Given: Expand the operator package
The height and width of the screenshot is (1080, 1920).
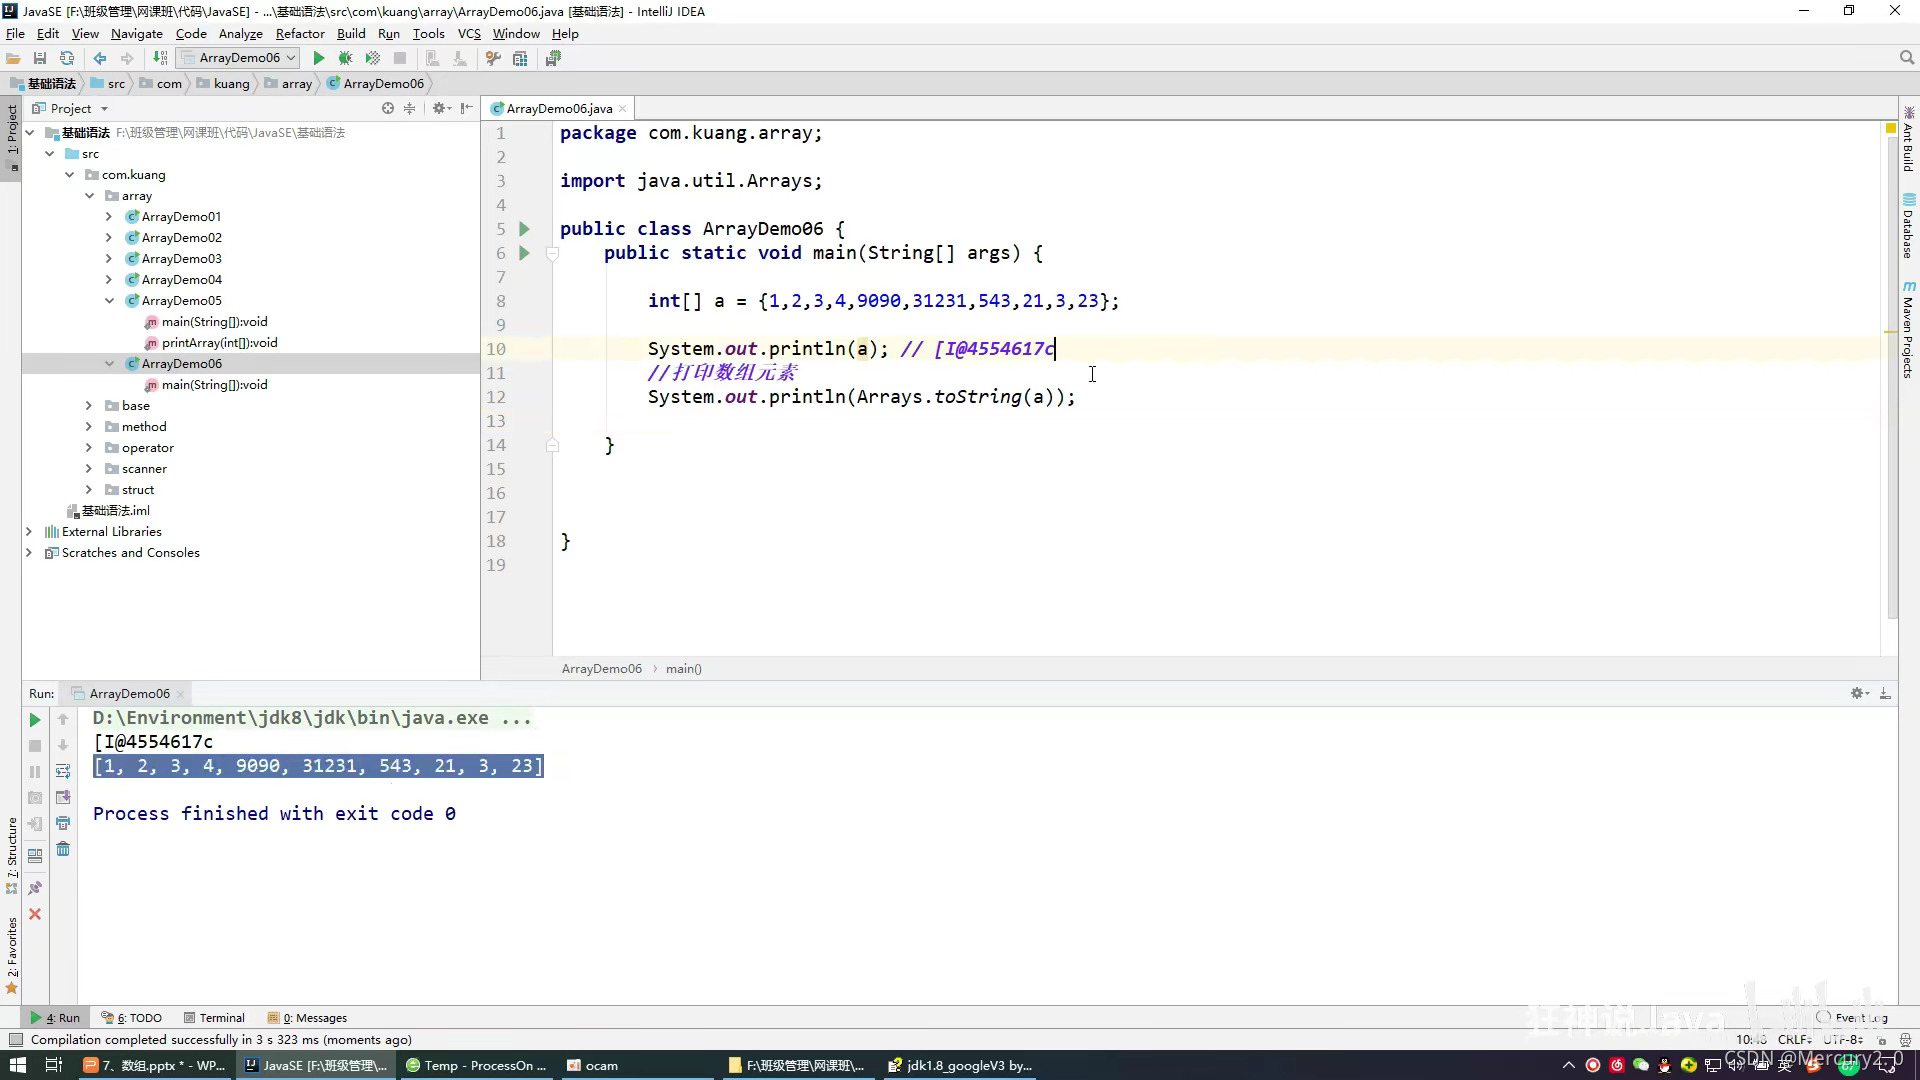Looking at the screenshot, I should tap(89, 448).
